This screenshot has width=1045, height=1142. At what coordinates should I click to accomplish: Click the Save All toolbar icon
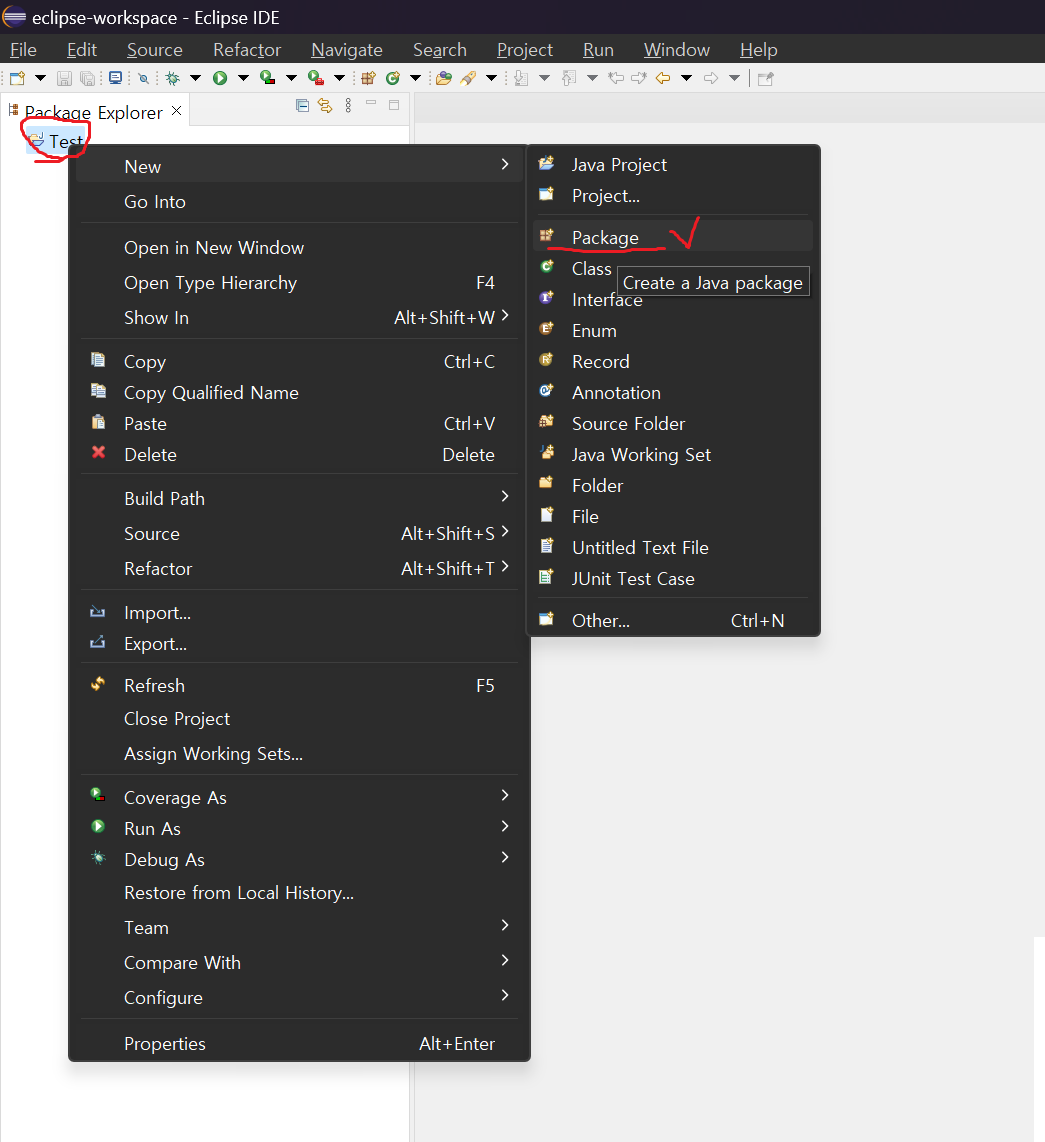pyautogui.click(x=87, y=78)
